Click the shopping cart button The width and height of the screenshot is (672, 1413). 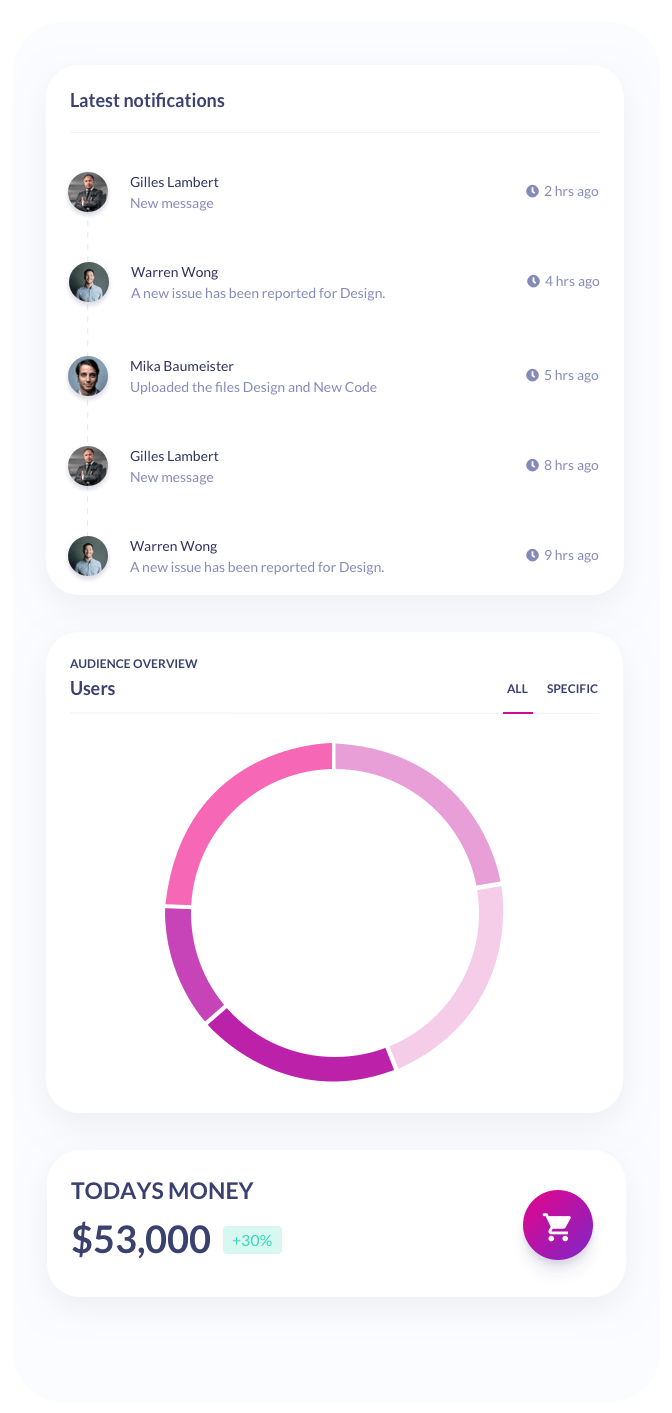pyautogui.click(x=558, y=1225)
